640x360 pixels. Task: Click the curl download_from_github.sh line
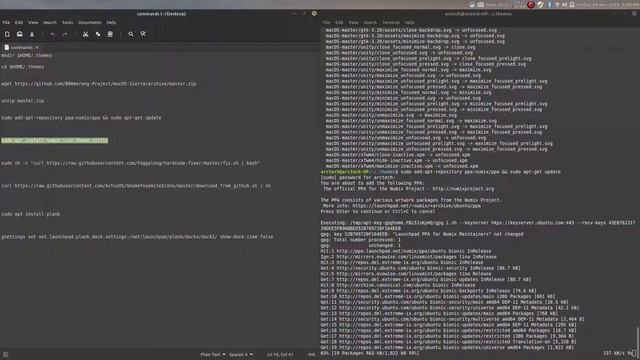[136, 186]
